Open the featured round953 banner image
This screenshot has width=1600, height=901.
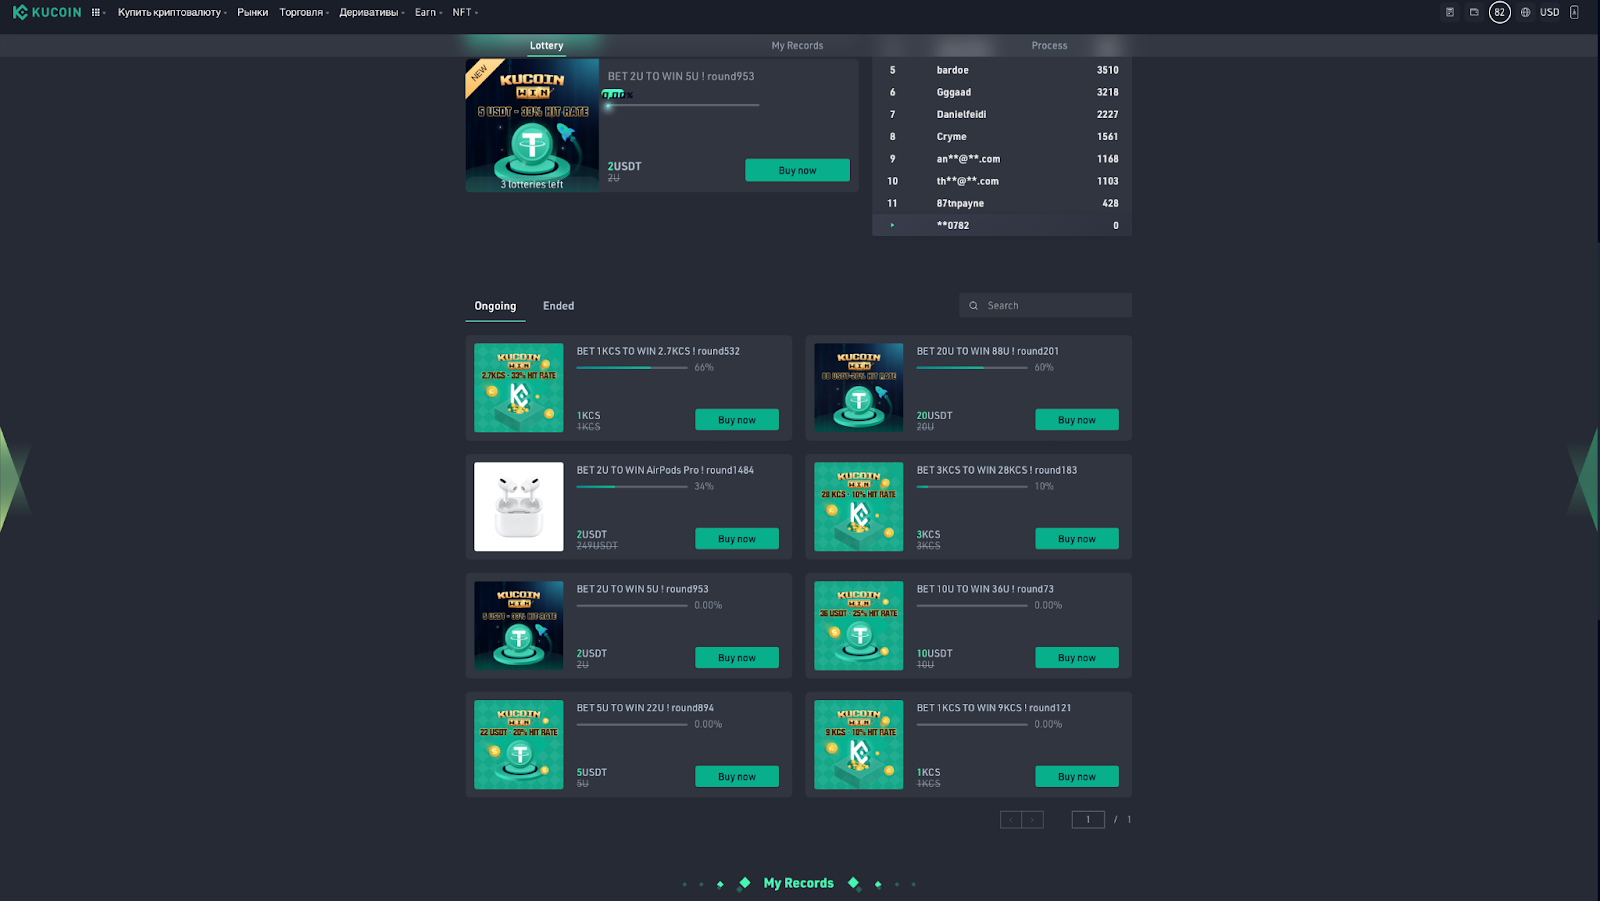coord(532,125)
